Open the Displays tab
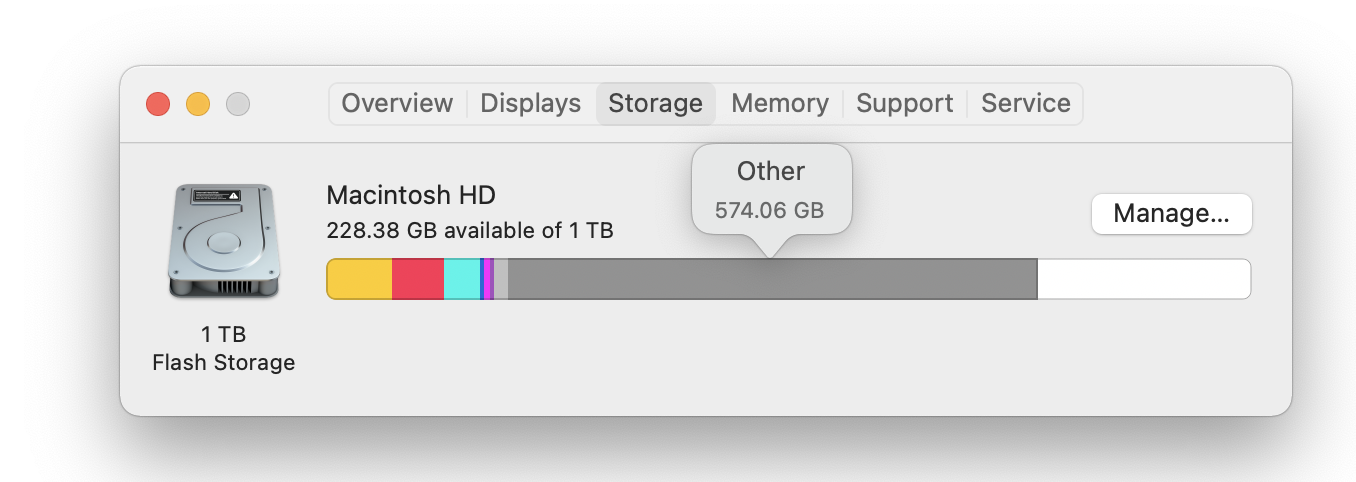Viewport: 1356px width, 482px height. (530, 104)
